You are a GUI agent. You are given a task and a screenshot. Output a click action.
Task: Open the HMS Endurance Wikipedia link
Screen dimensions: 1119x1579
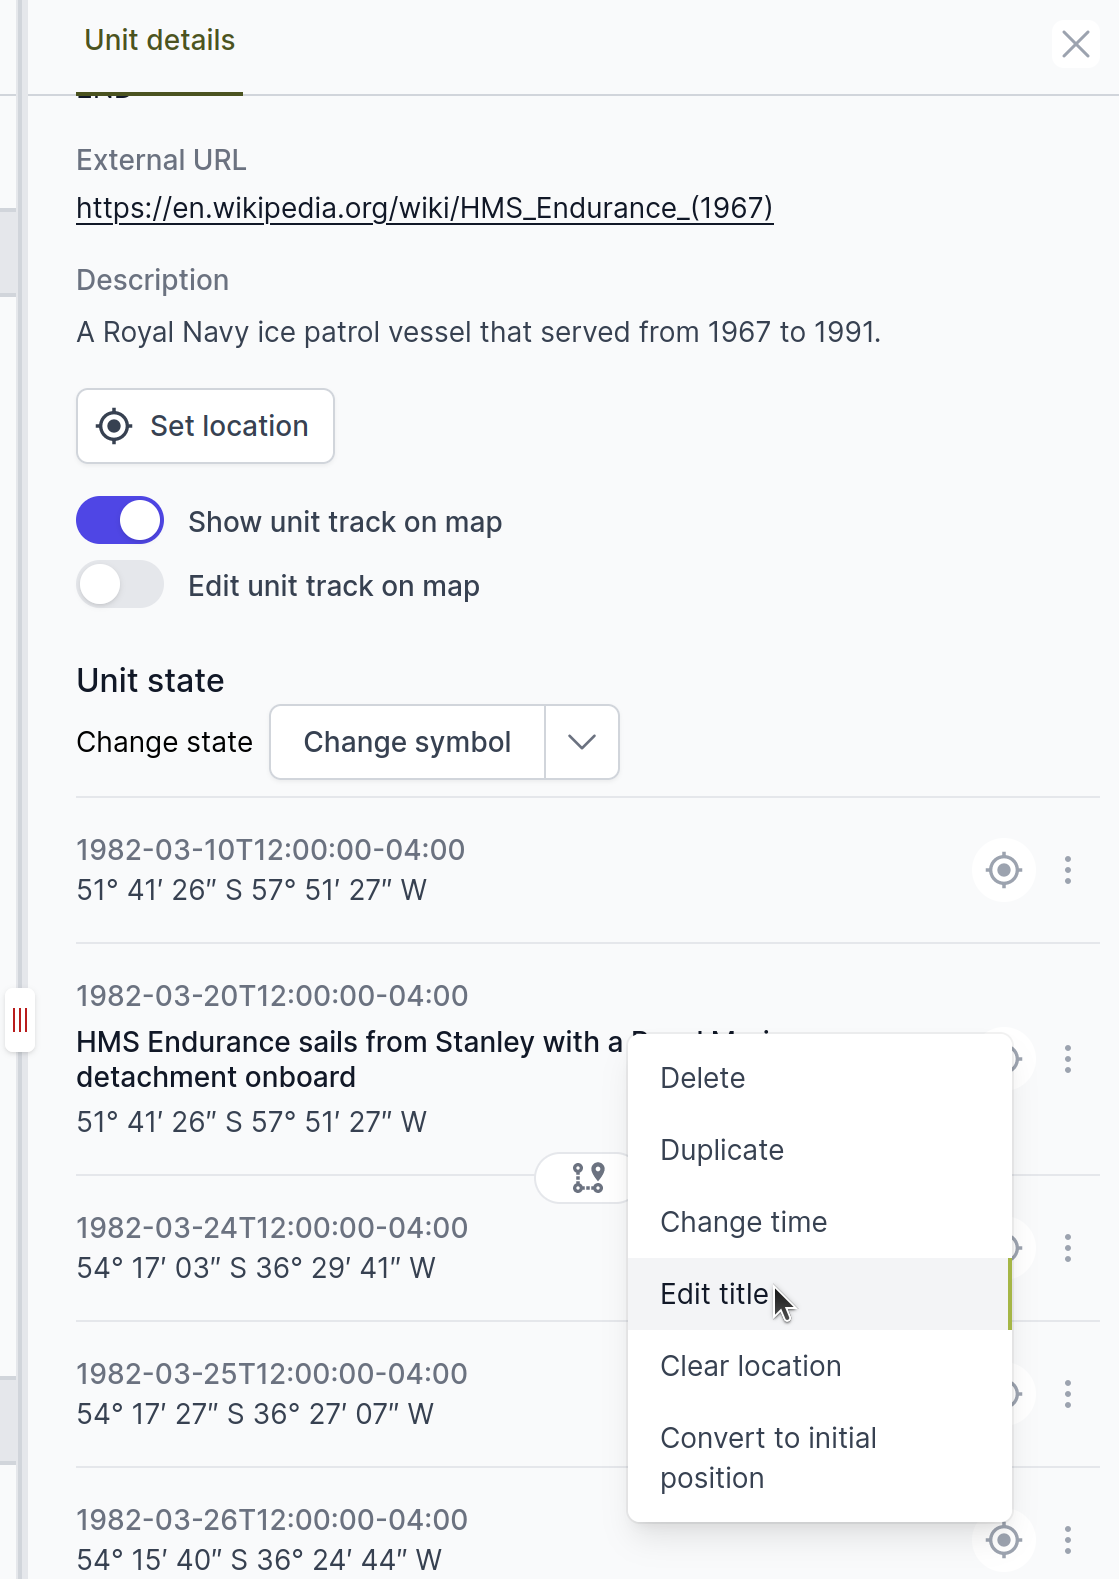[x=424, y=209]
